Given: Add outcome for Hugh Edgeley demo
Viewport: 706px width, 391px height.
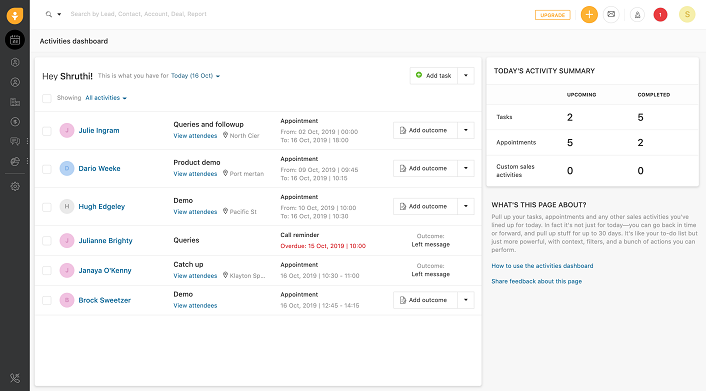Looking at the screenshot, I should click(425, 206).
